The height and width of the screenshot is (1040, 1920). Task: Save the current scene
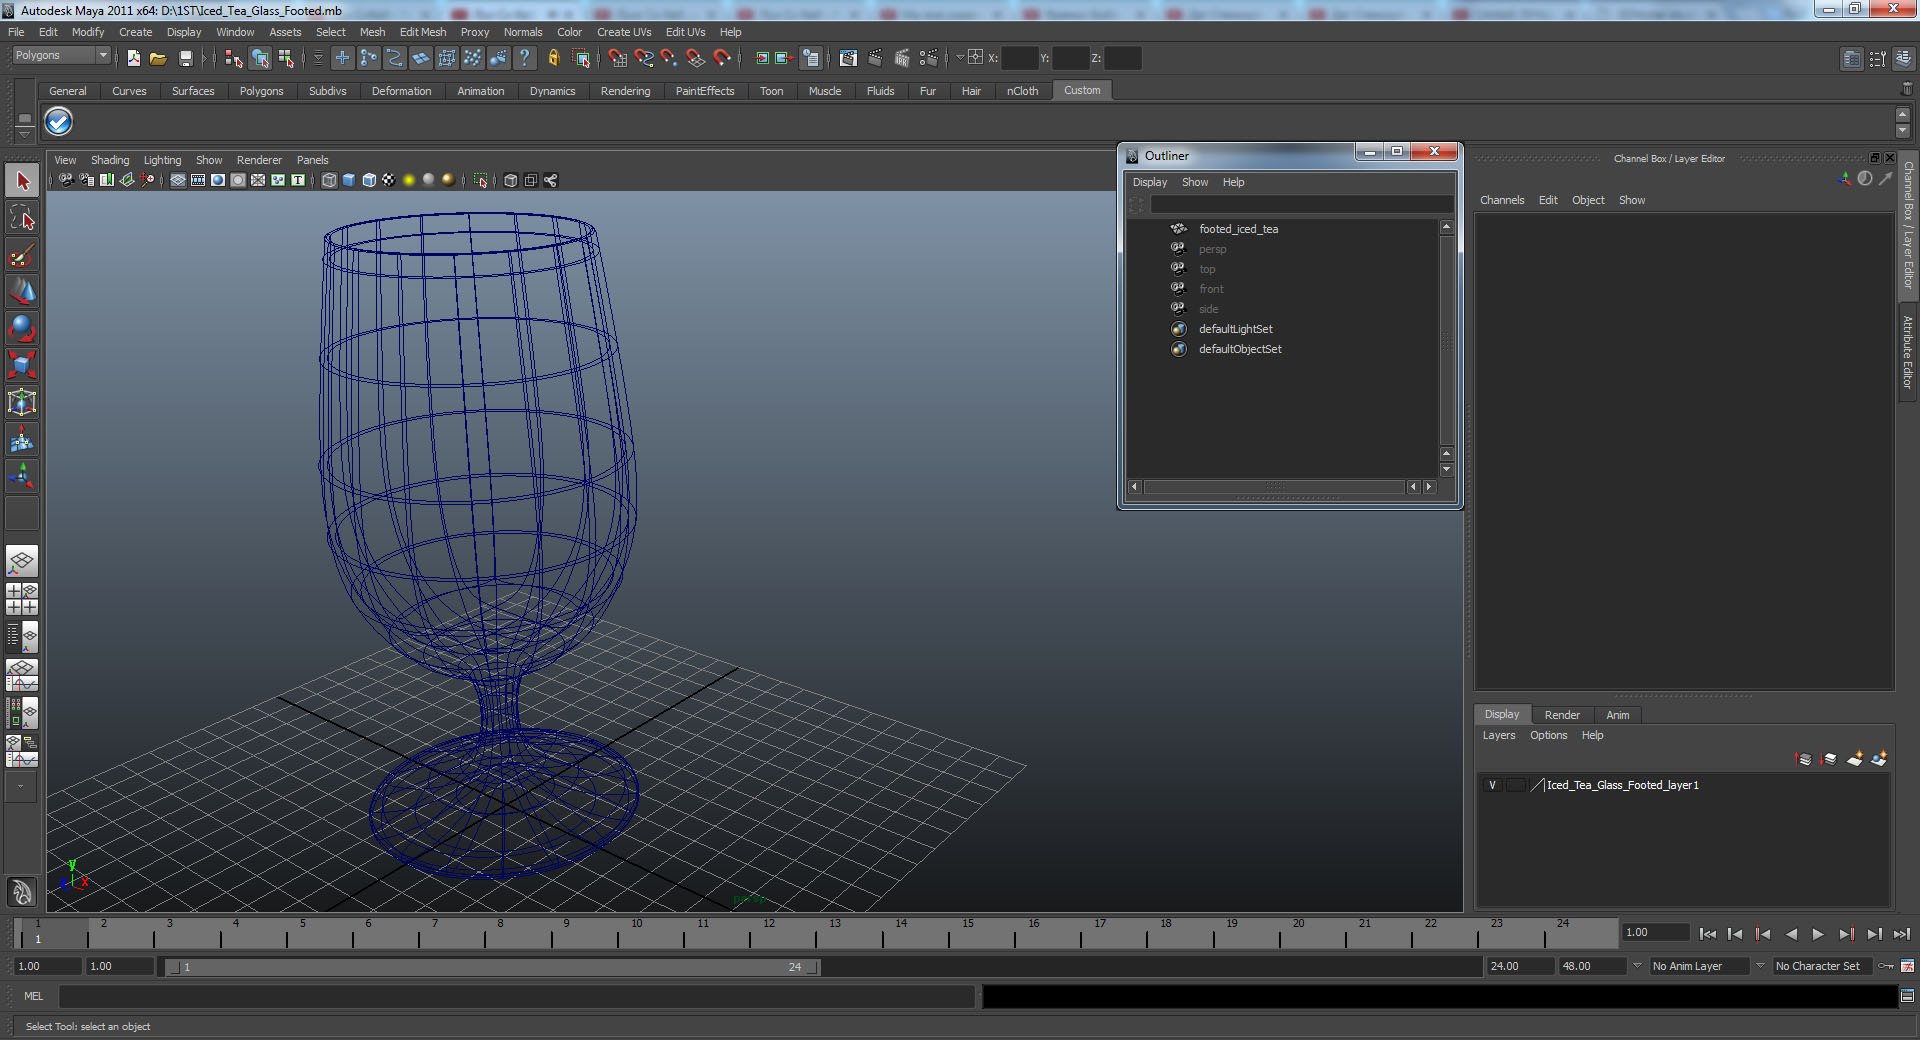(x=185, y=58)
